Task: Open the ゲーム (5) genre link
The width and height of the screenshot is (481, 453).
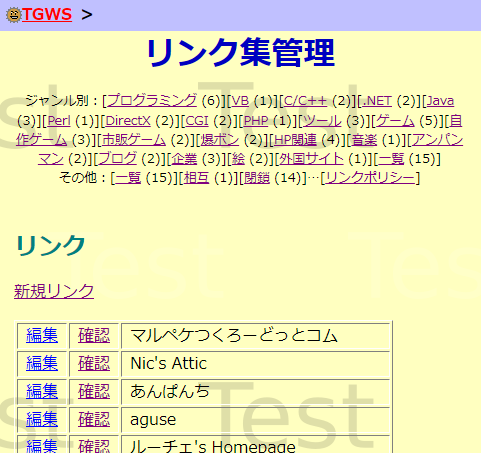Action: [395, 121]
